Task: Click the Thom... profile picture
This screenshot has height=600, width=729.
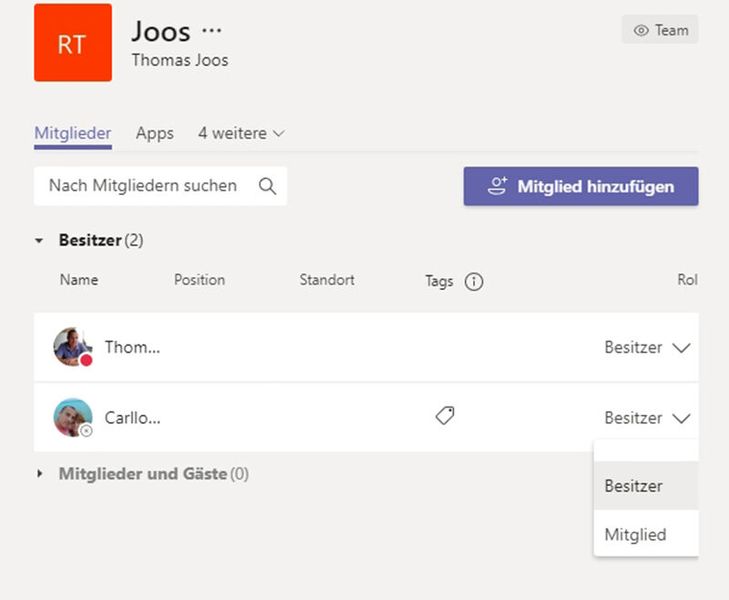Action: (73, 347)
